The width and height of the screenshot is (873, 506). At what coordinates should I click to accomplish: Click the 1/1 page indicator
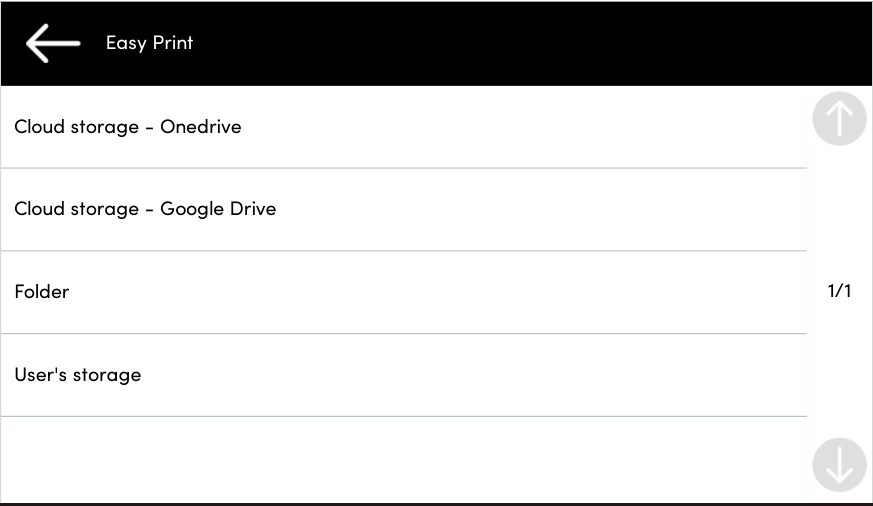(x=839, y=292)
